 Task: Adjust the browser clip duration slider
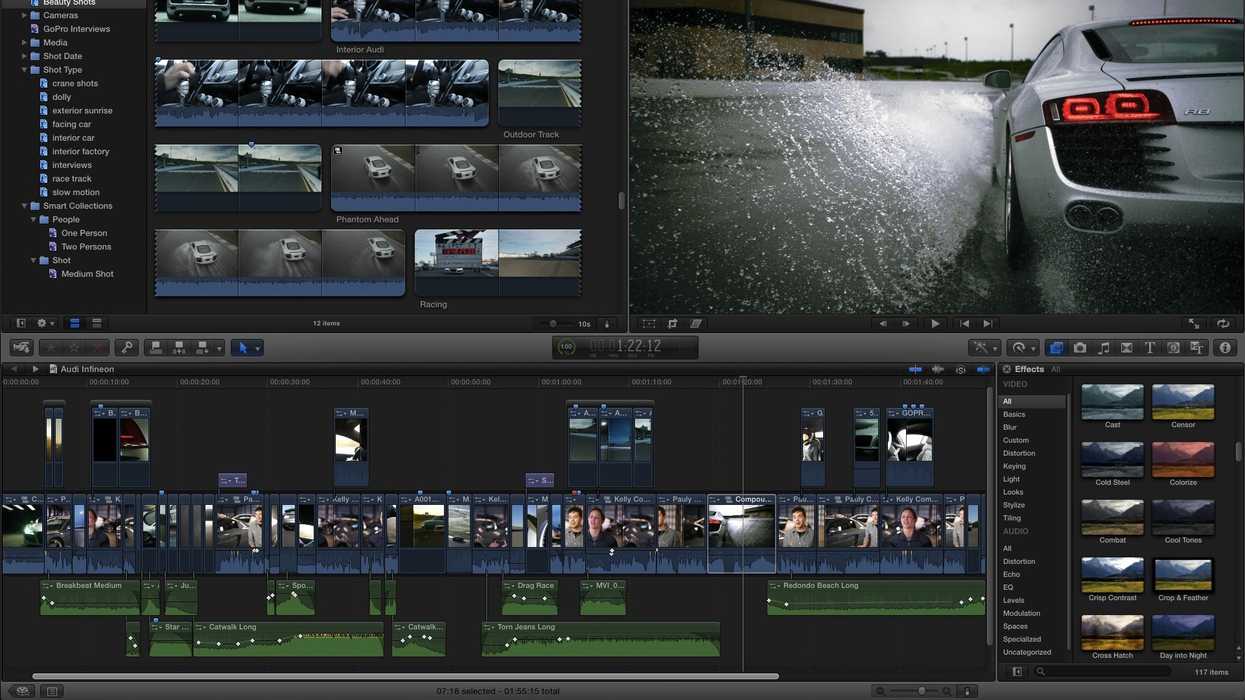(553, 324)
